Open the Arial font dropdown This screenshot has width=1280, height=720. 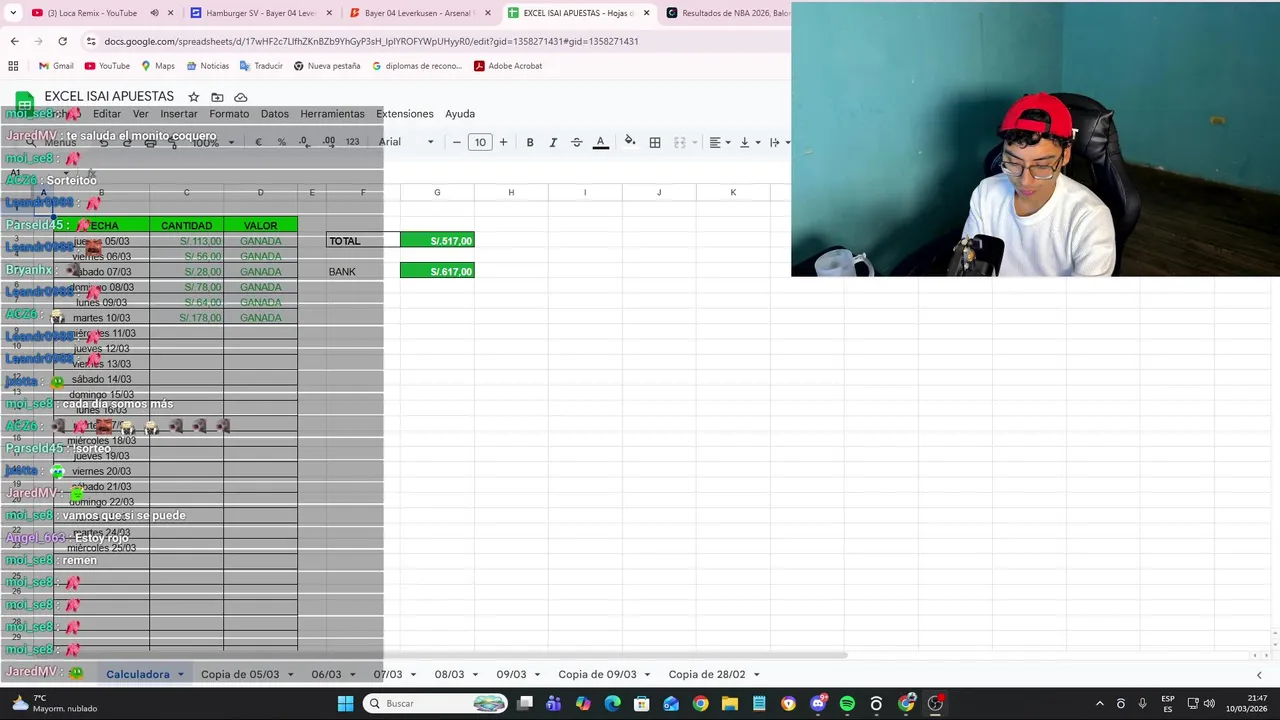[x=406, y=142]
